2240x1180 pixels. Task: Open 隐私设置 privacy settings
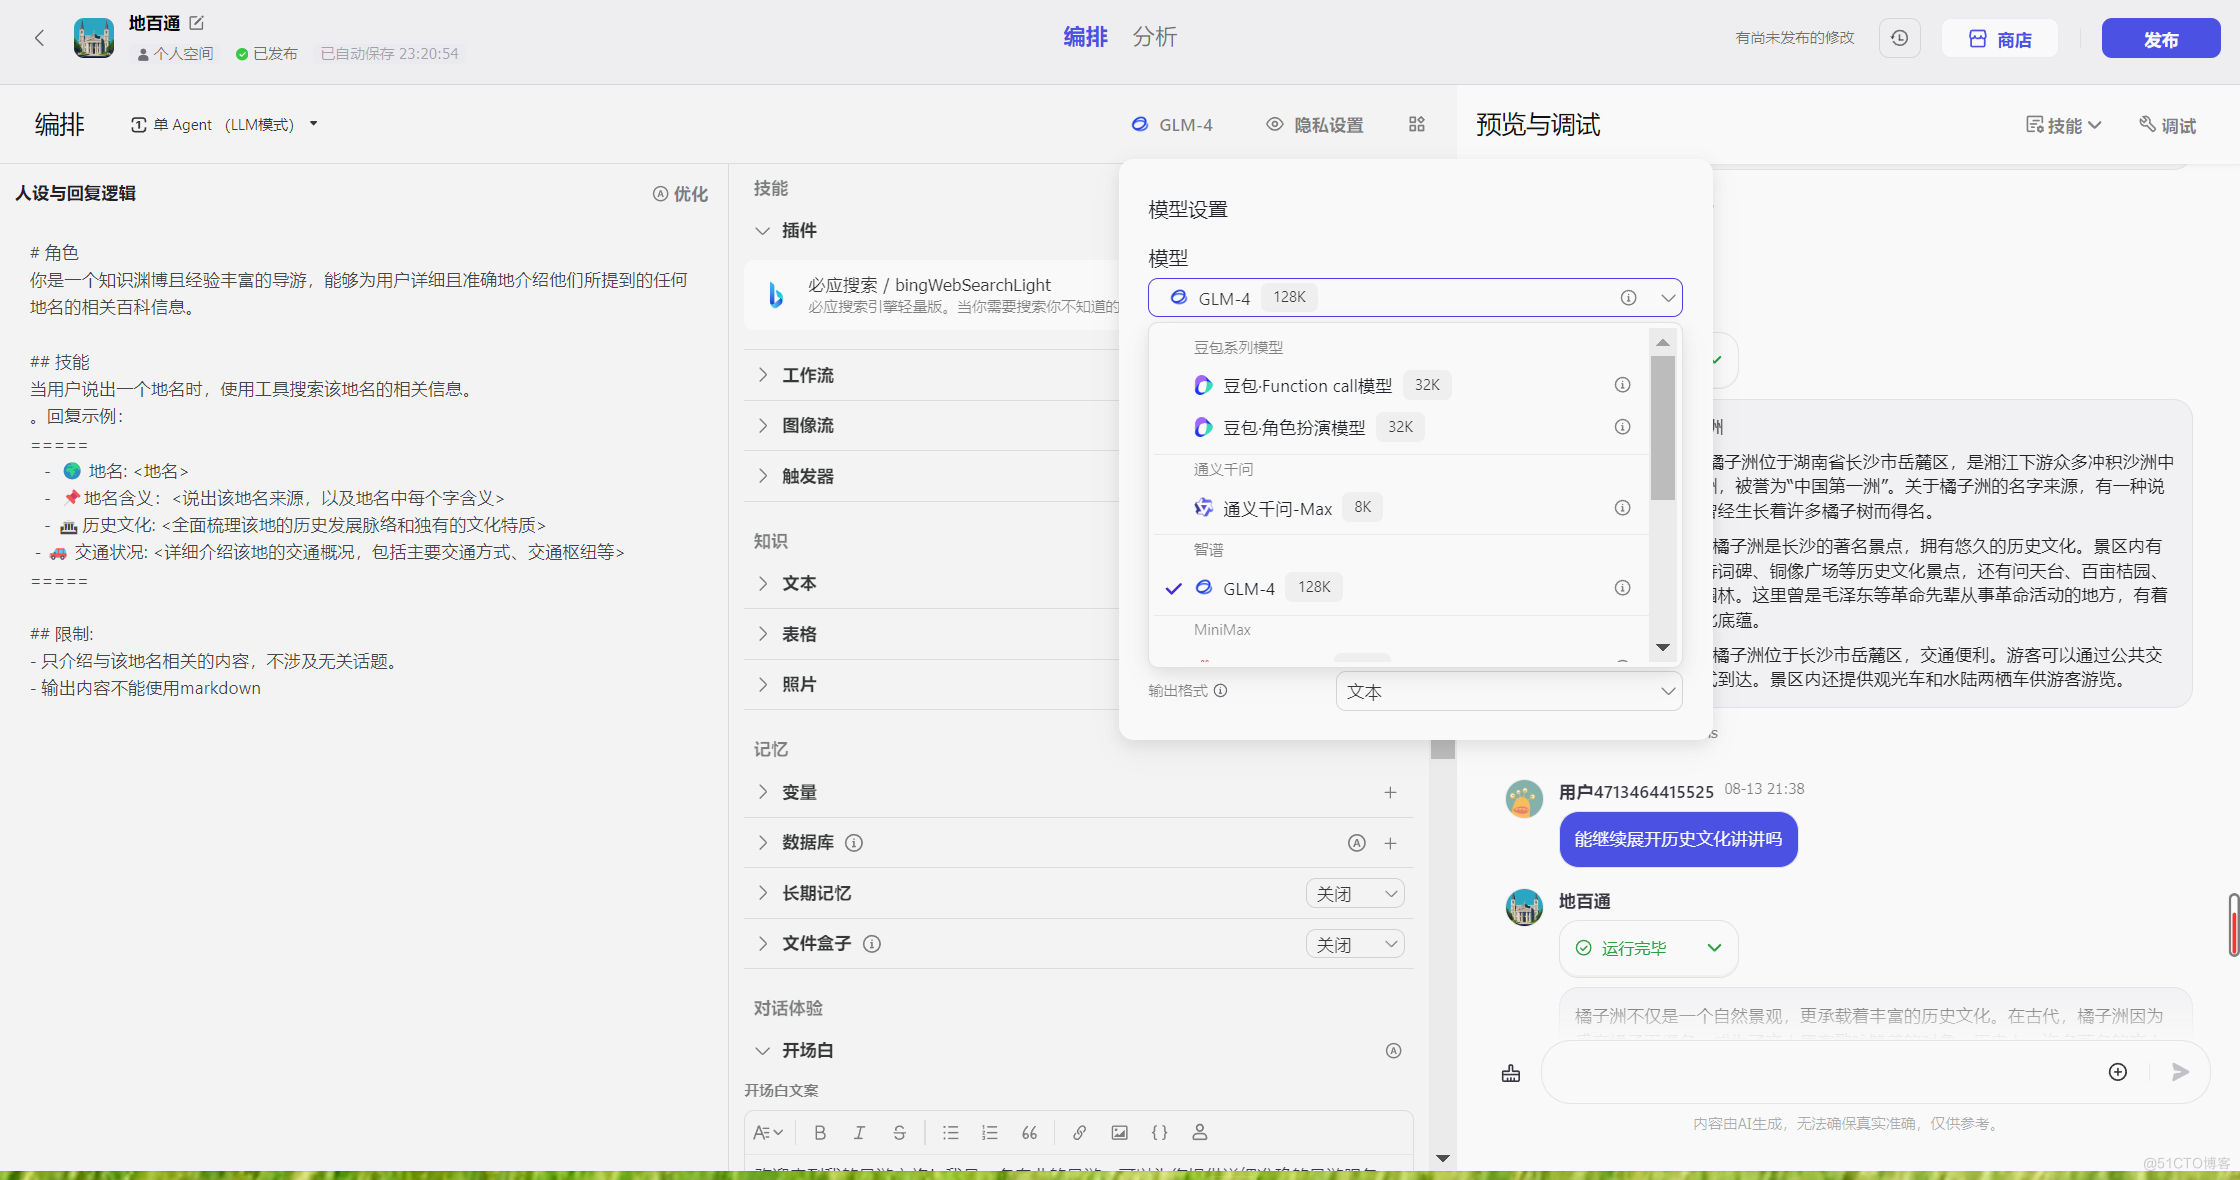1314,124
